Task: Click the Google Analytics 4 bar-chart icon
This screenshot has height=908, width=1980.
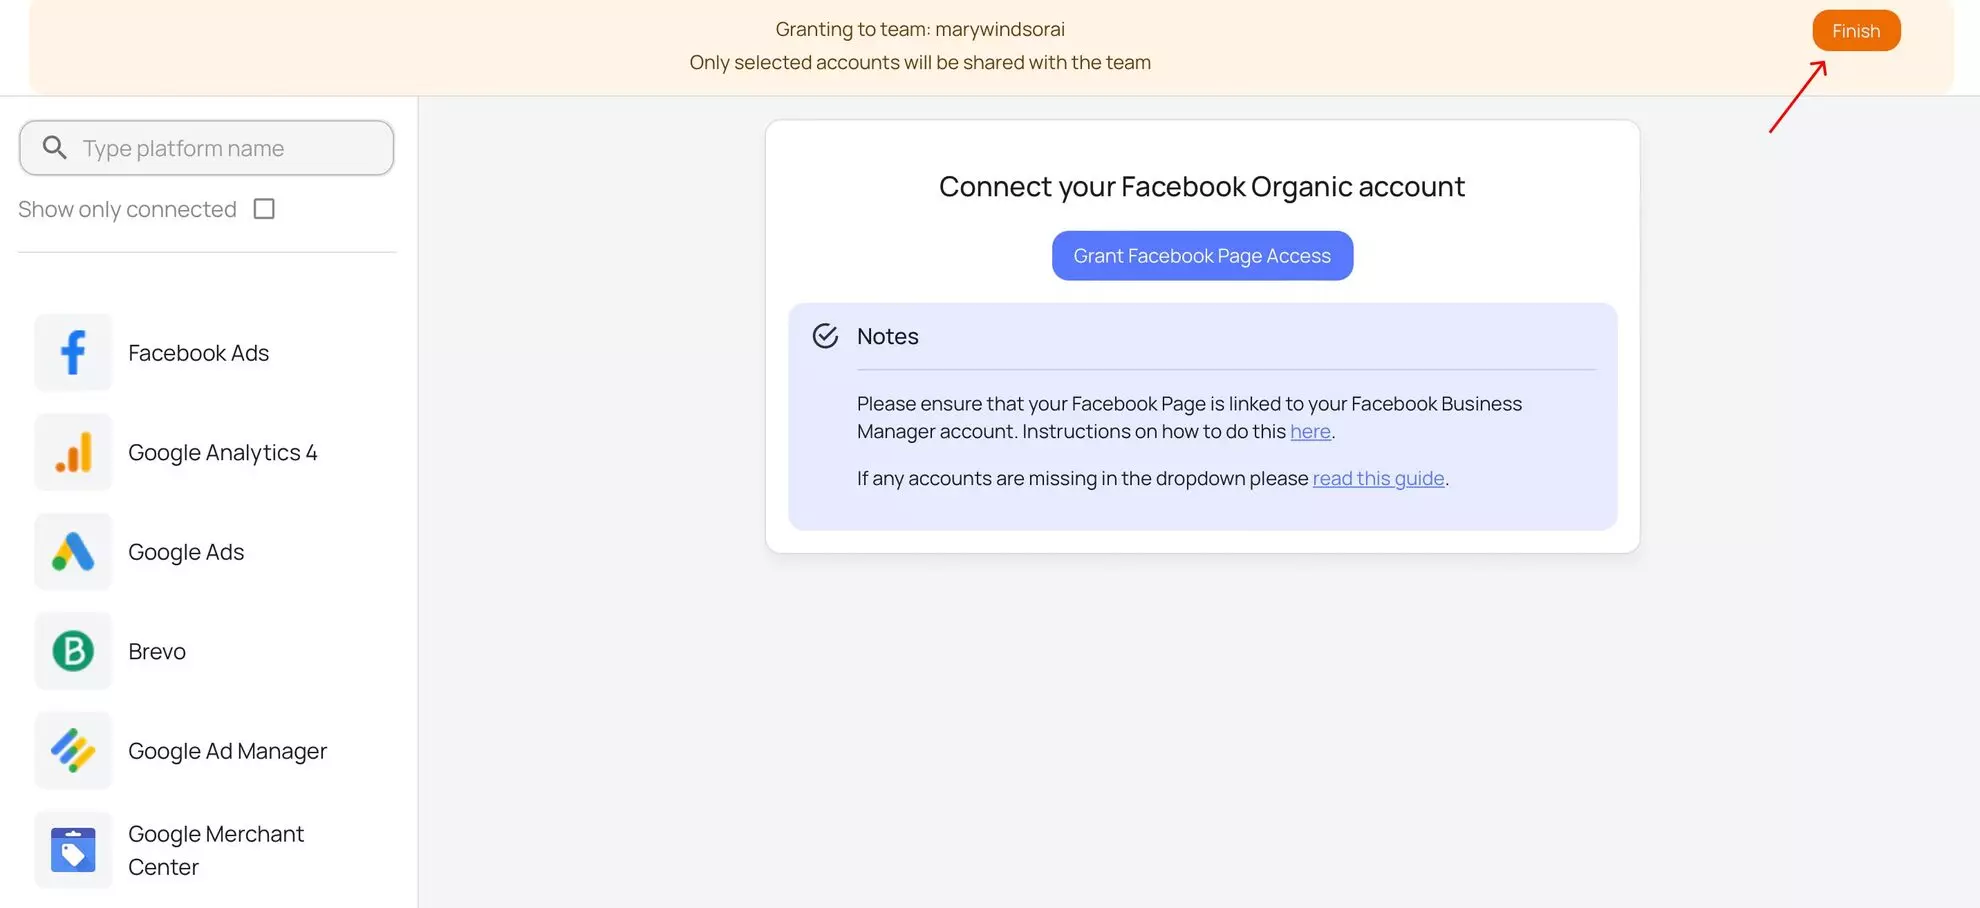Action: [73, 452]
